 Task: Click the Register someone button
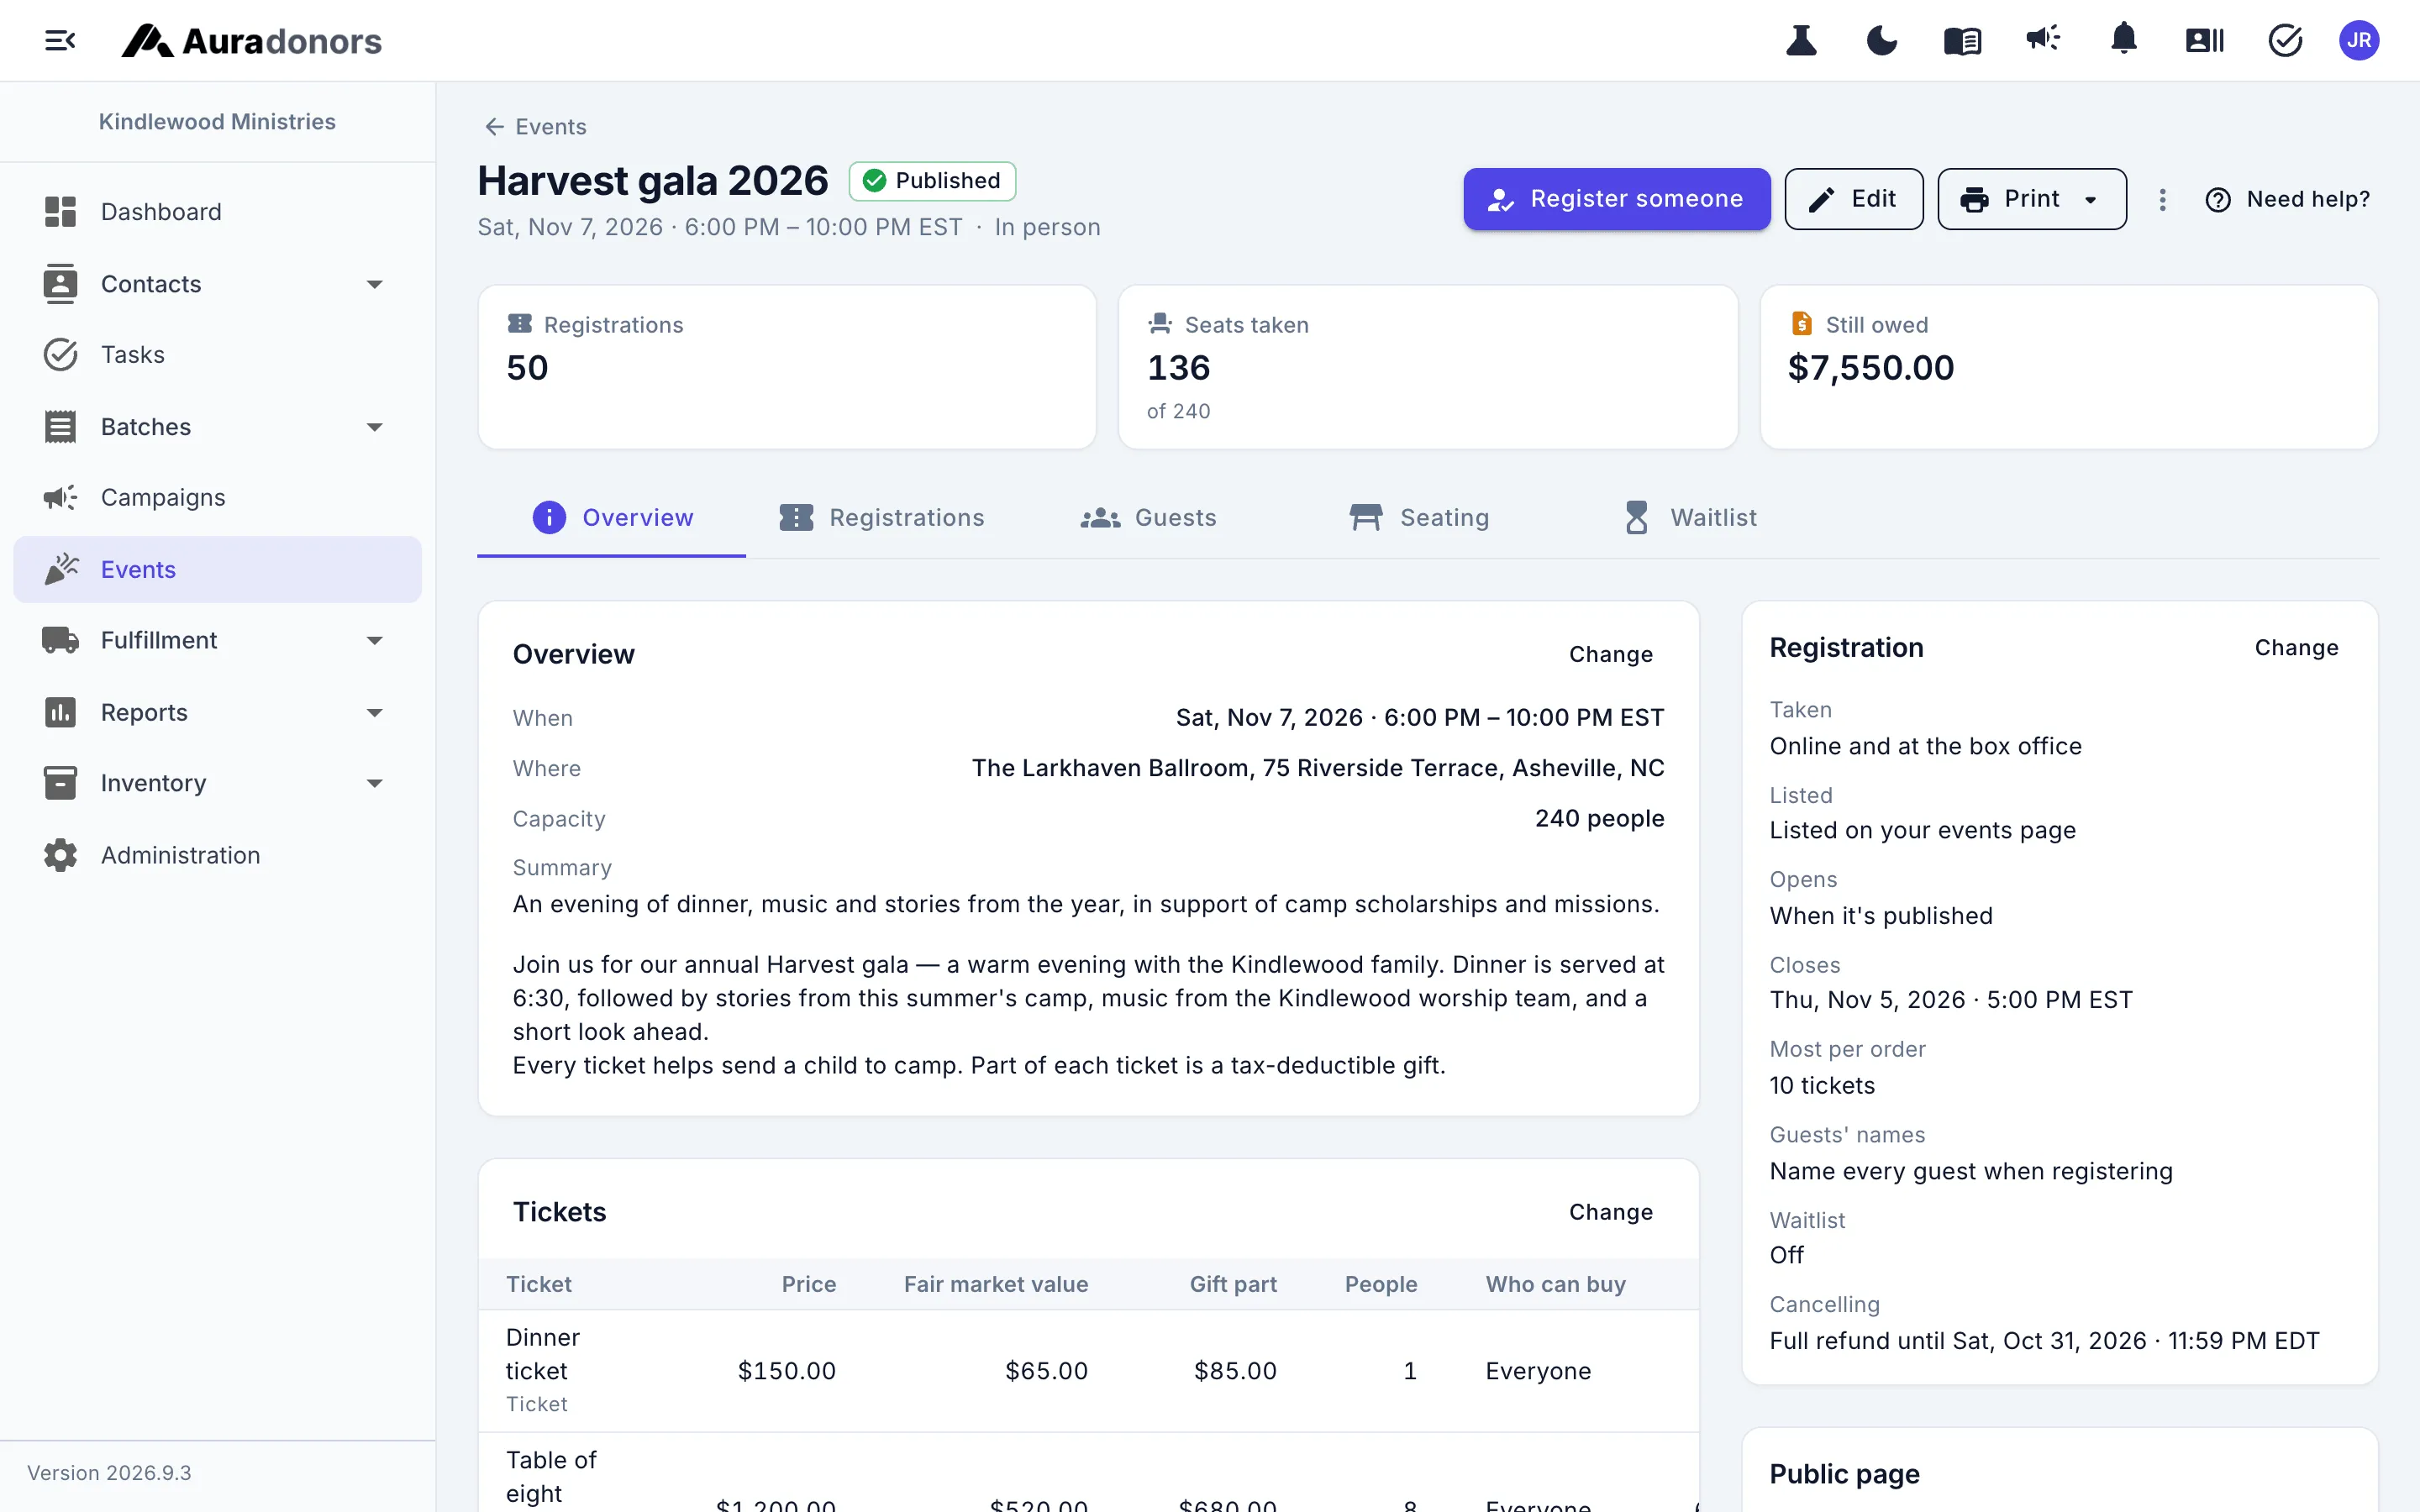click(x=1616, y=199)
